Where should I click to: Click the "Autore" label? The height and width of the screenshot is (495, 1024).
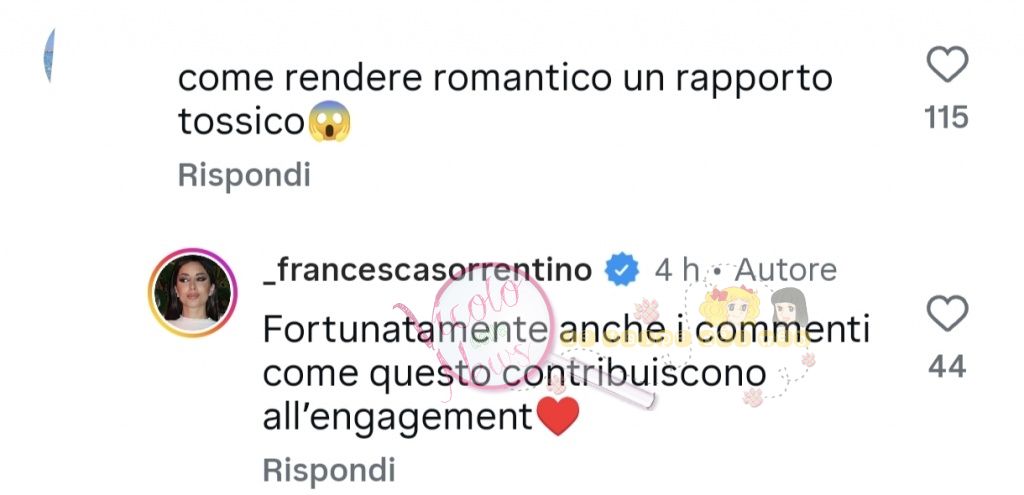(786, 270)
